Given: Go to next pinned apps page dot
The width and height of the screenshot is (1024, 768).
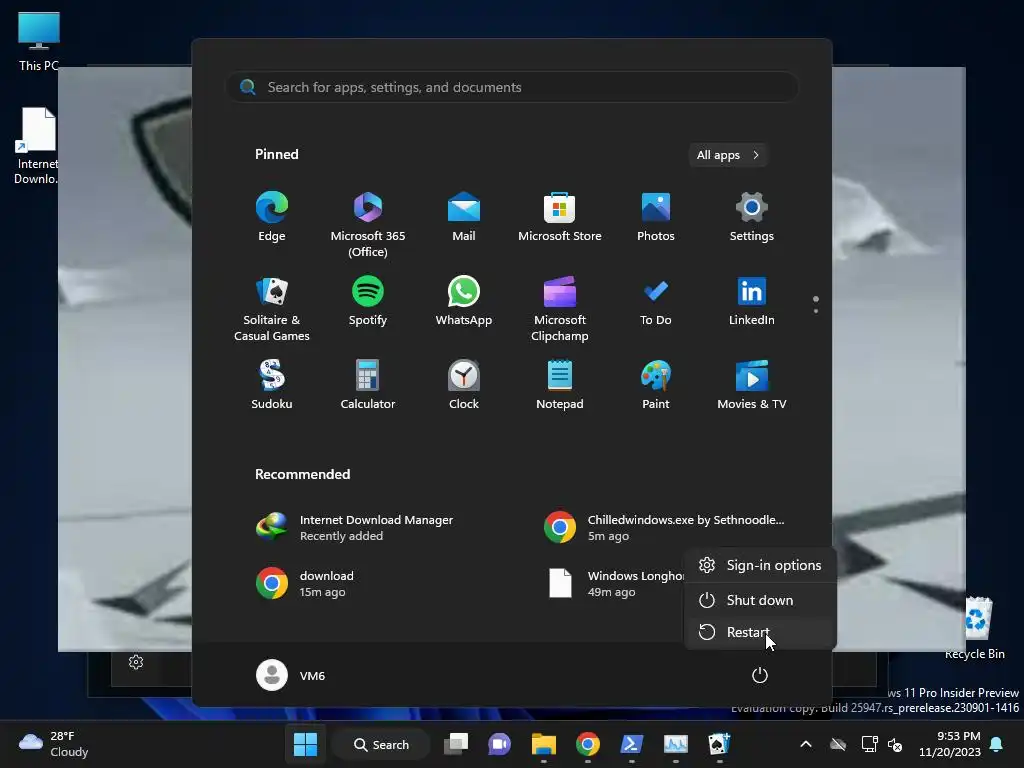Looking at the screenshot, I should pyautogui.click(x=816, y=311).
